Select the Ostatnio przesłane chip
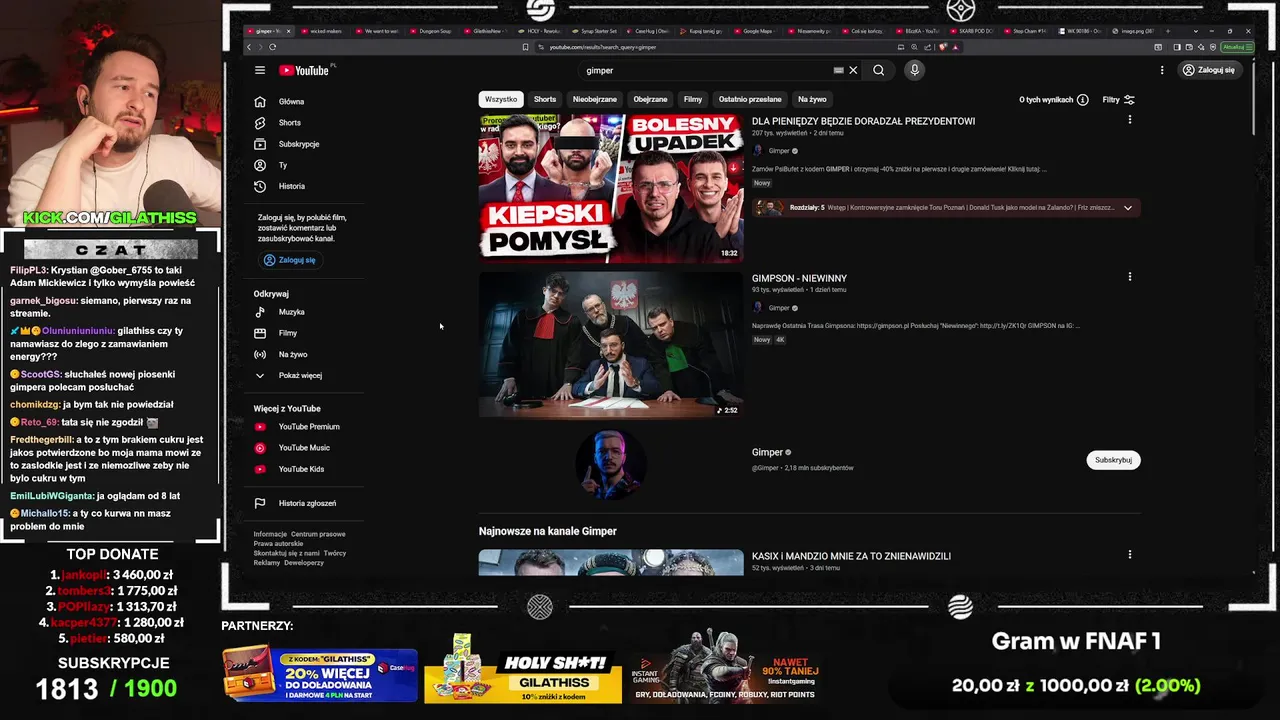Image resolution: width=1280 pixels, height=720 pixels. tap(750, 100)
